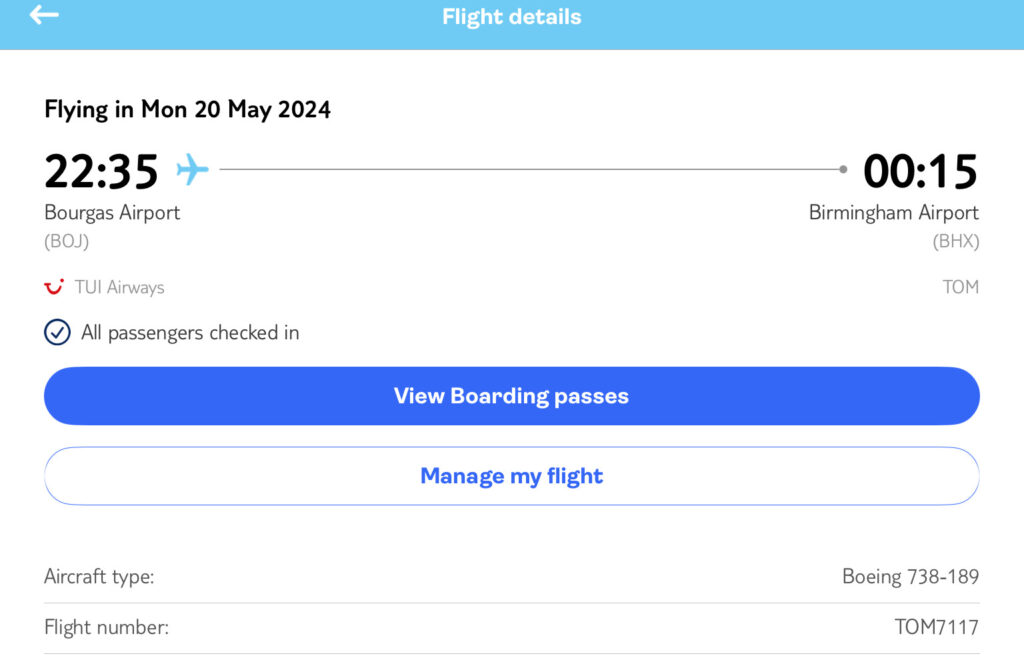Tap the departure time 22:35

pos(101,171)
